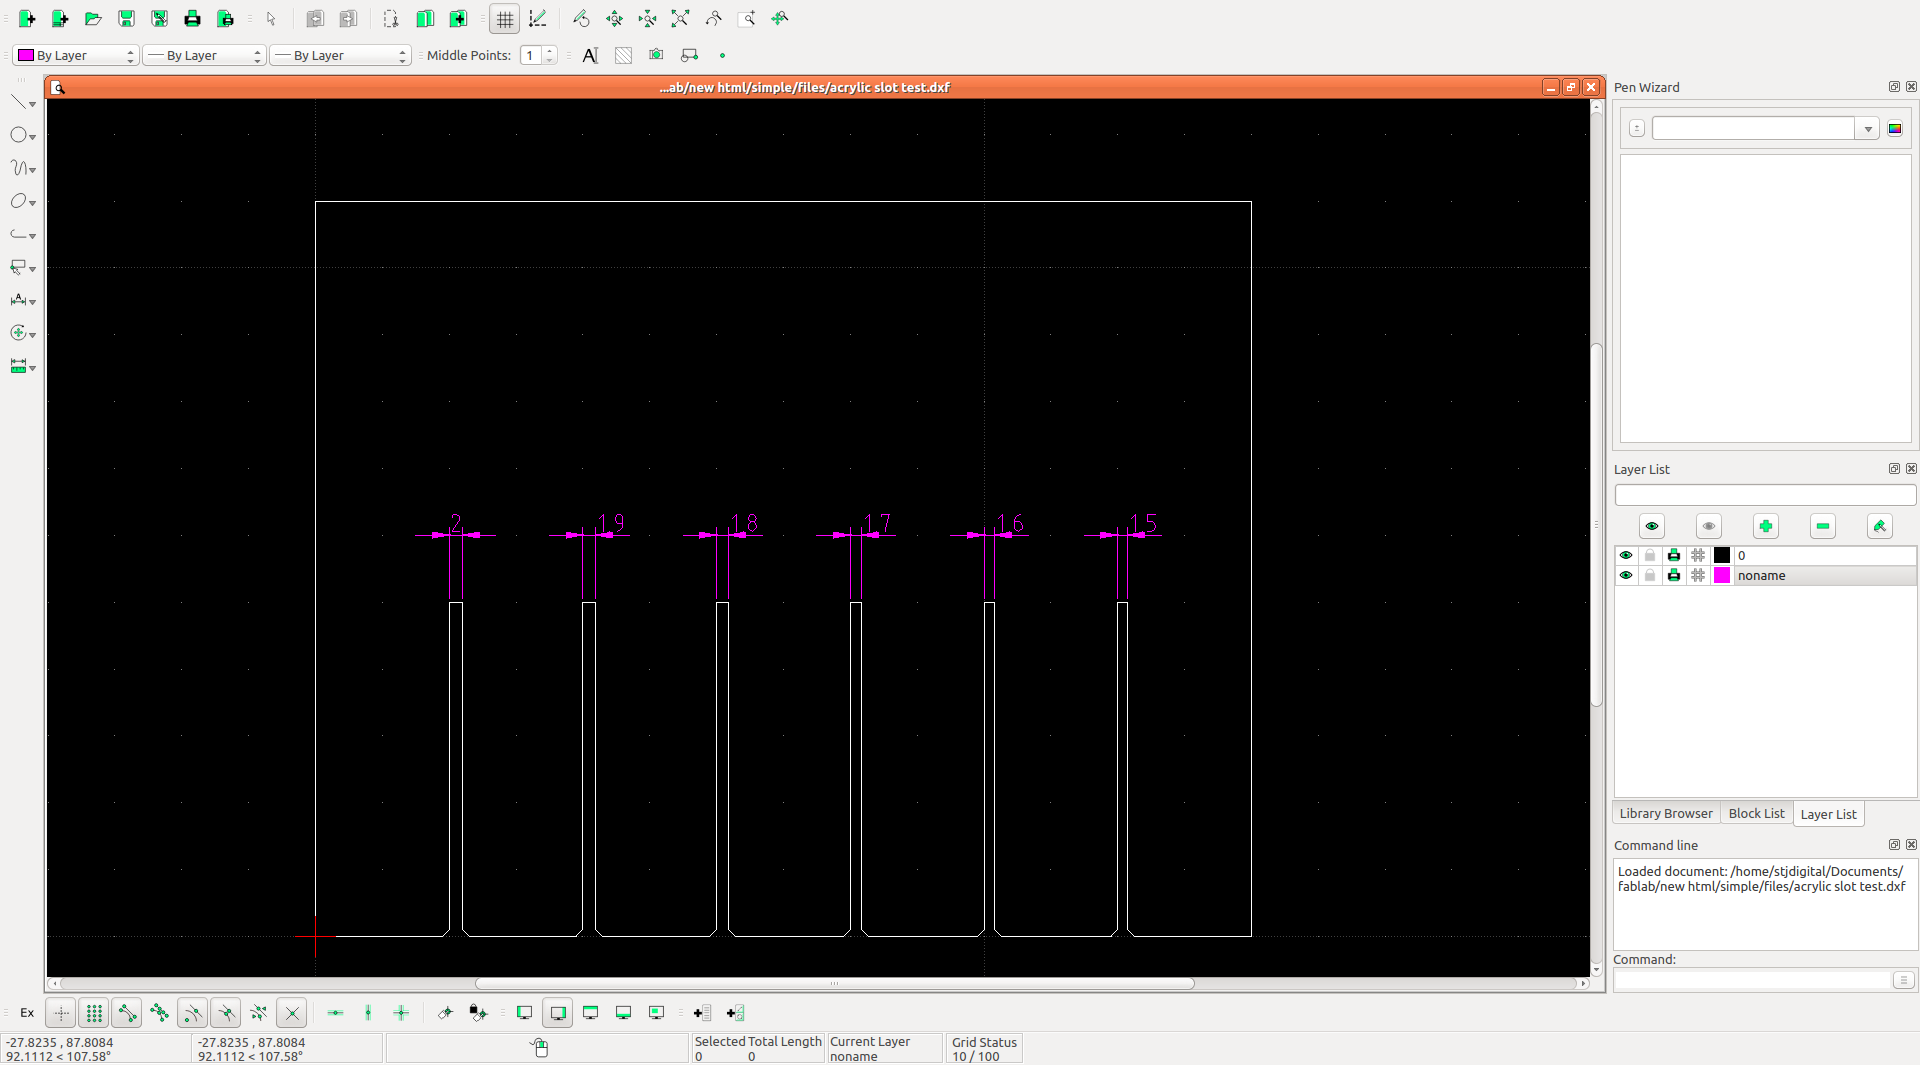Open the line width By Layer dropdown
This screenshot has height=1065, width=1920.
(x=203, y=55)
